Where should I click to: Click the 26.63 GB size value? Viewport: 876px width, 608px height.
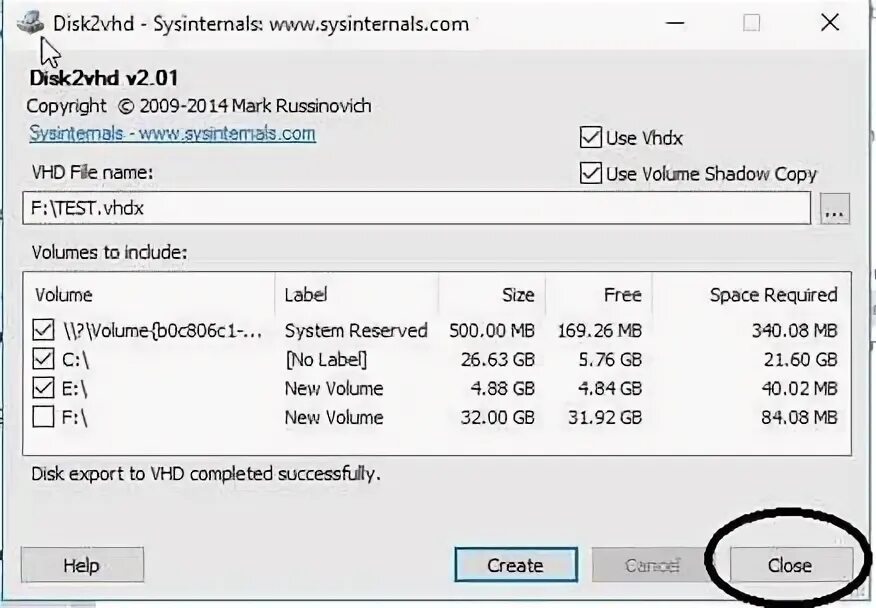[498, 360]
